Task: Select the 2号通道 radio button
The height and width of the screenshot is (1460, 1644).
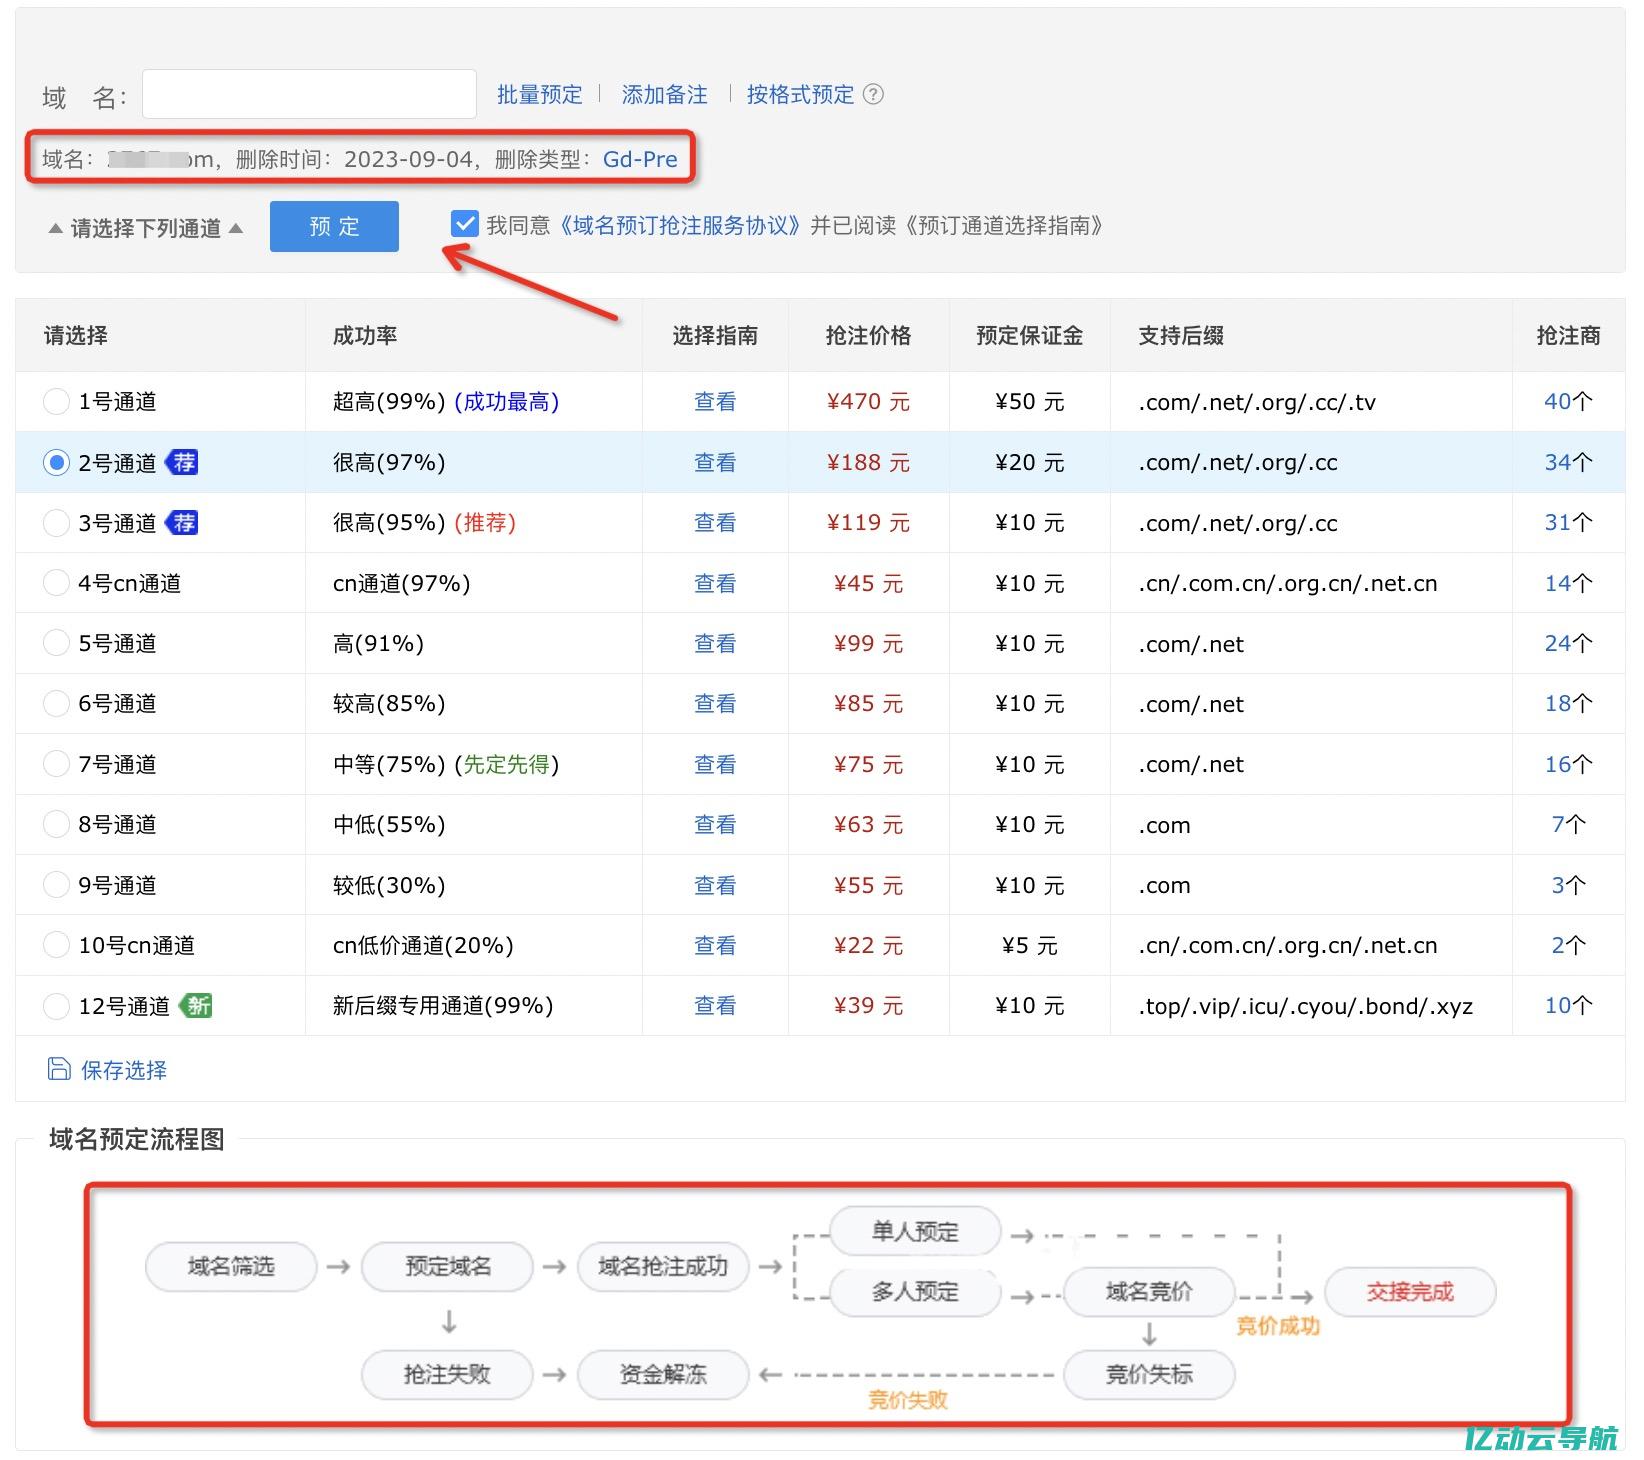Action: tap(56, 462)
